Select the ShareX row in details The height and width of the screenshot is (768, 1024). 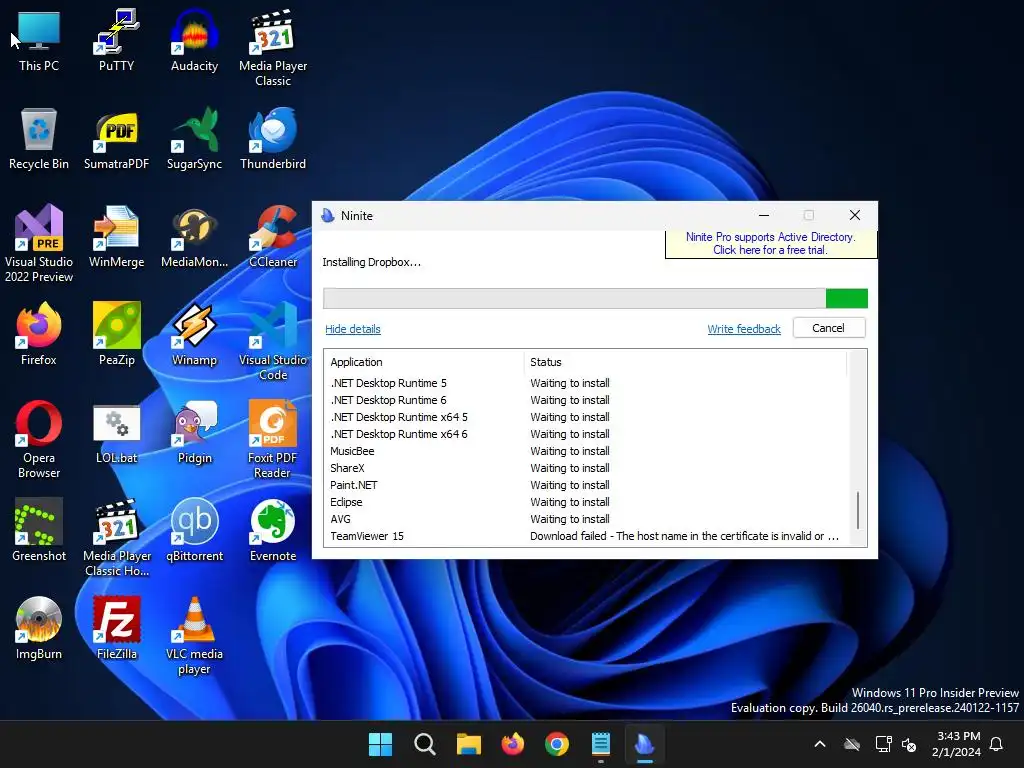point(586,468)
